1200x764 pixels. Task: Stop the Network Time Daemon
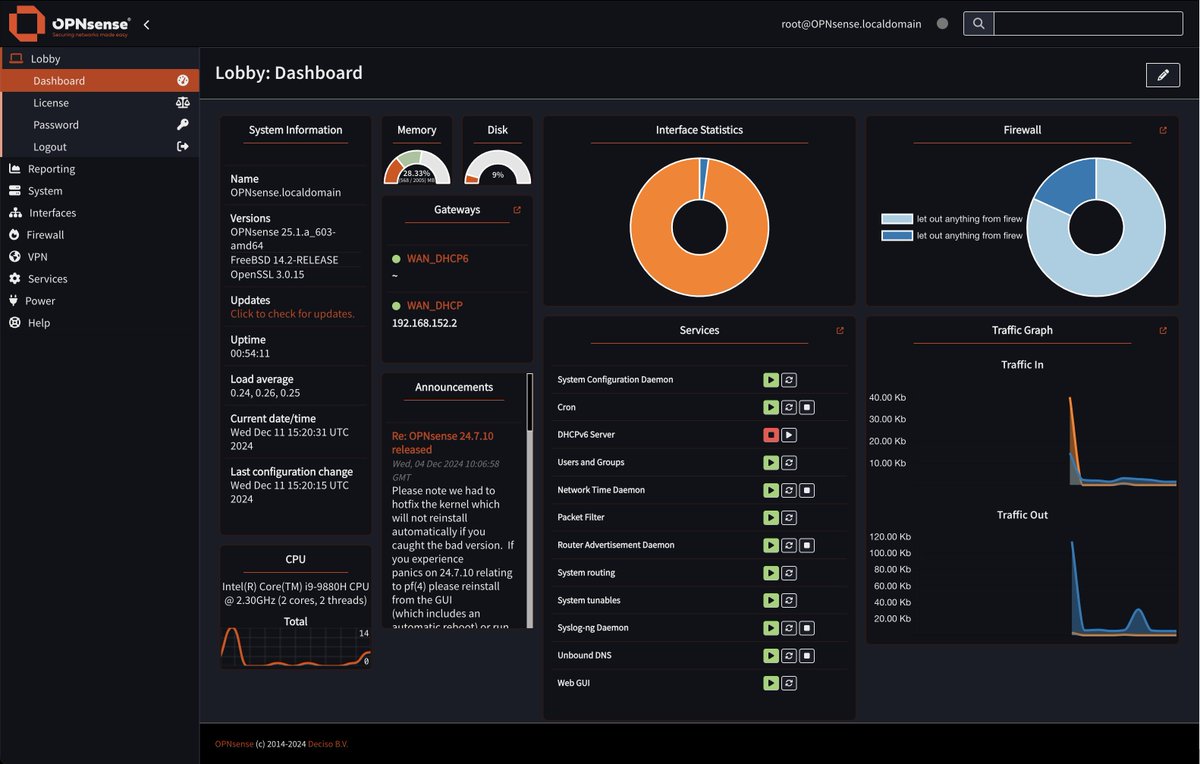[807, 490]
